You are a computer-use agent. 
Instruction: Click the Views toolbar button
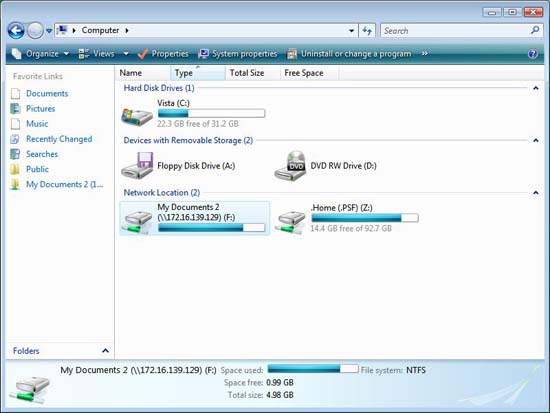[96, 54]
